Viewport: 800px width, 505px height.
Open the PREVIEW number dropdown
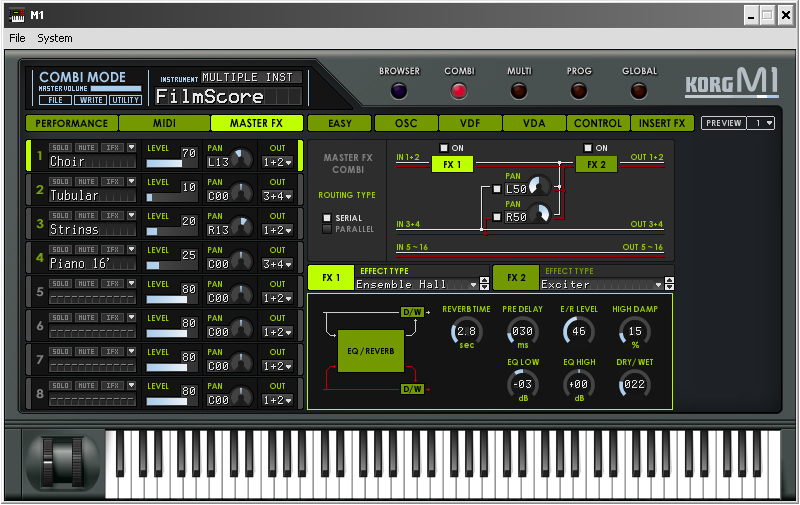(x=761, y=123)
